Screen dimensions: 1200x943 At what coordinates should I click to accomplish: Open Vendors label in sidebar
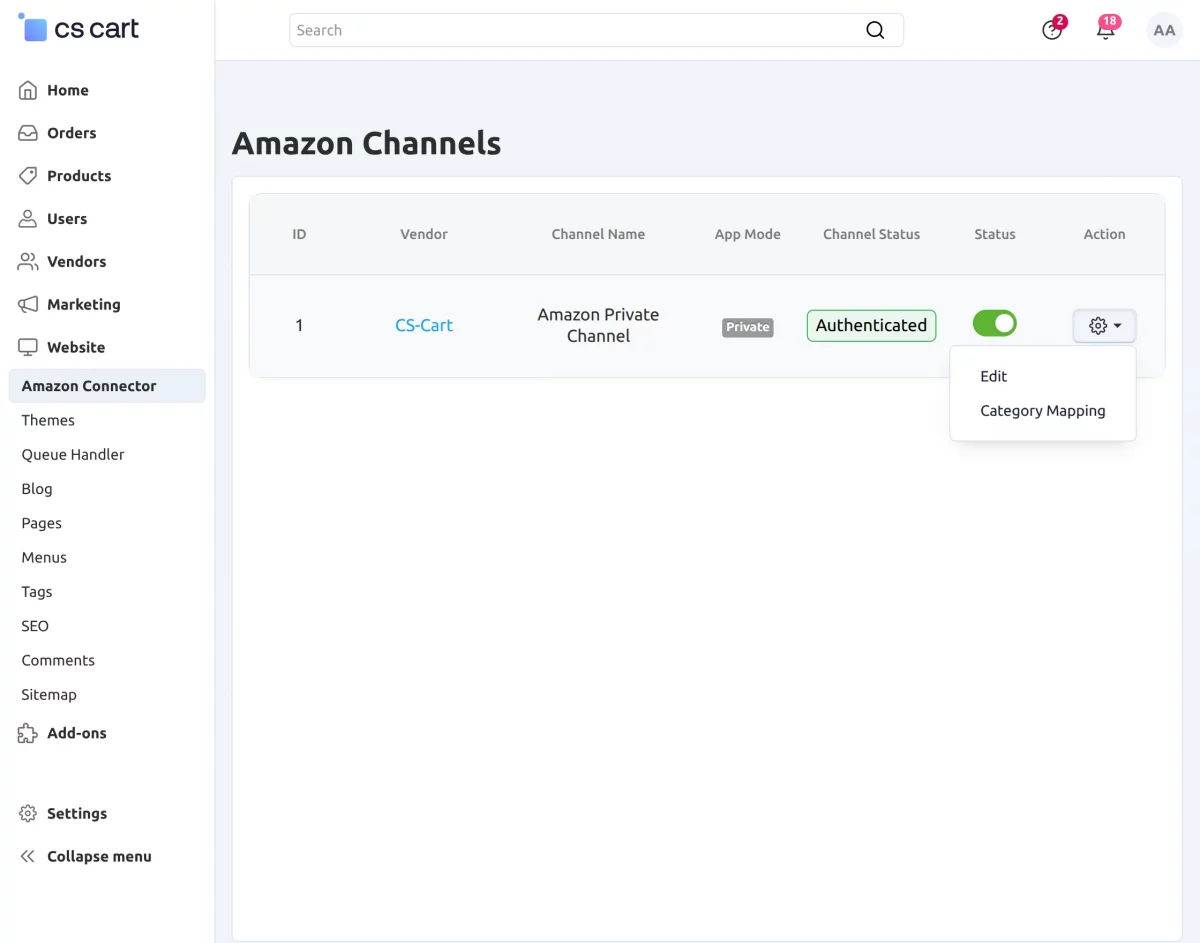(76, 262)
